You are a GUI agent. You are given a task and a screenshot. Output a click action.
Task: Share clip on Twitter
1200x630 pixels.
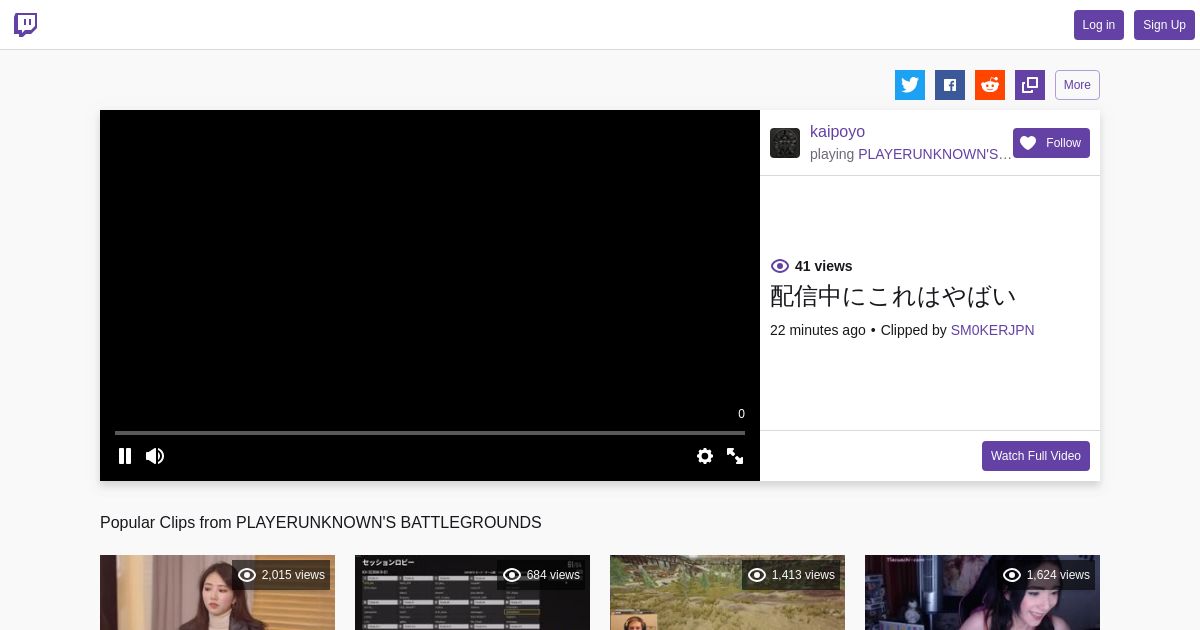910,85
